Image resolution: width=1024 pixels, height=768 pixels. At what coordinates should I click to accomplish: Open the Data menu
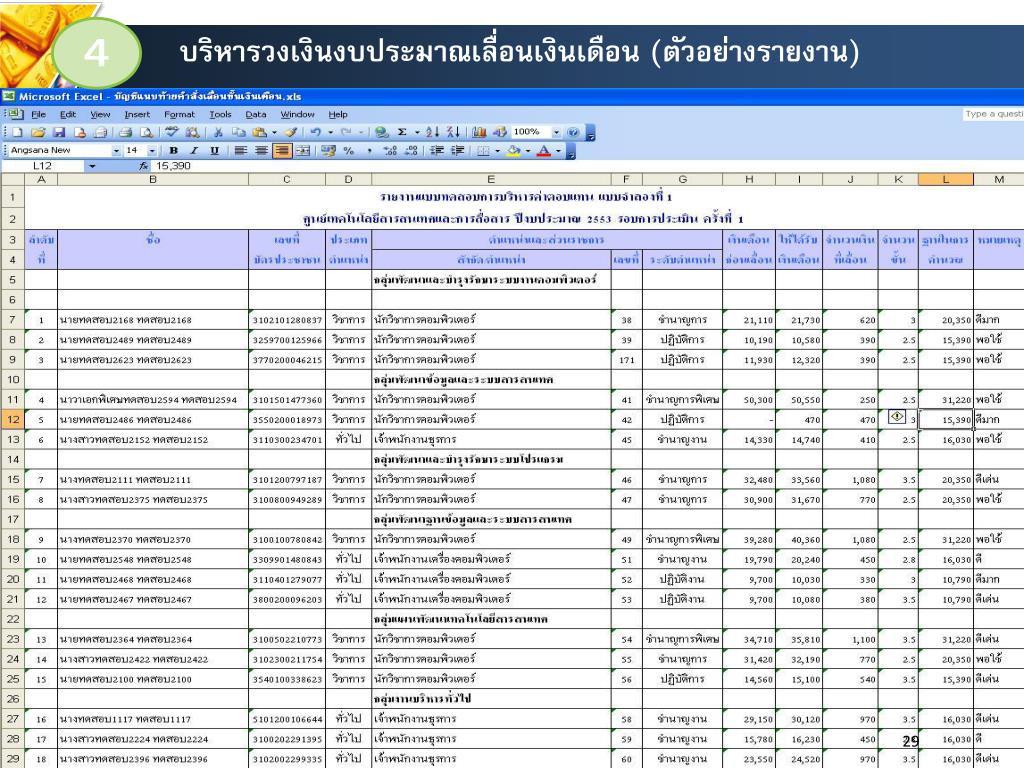tap(256, 114)
